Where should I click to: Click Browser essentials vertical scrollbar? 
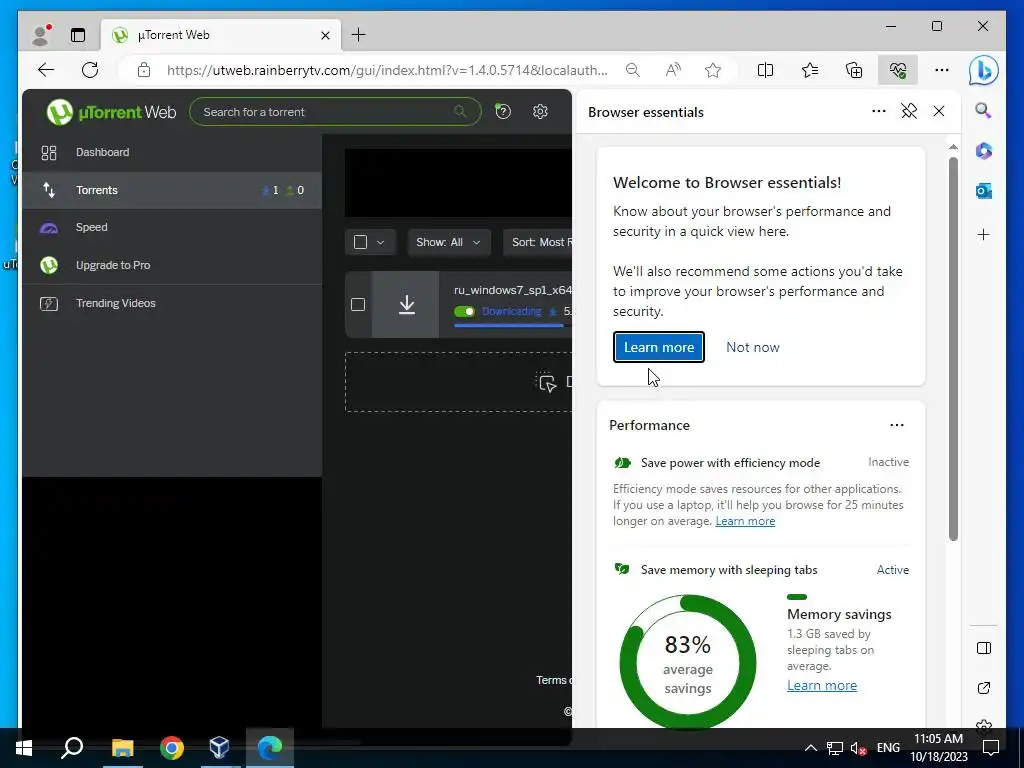click(953, 349)
